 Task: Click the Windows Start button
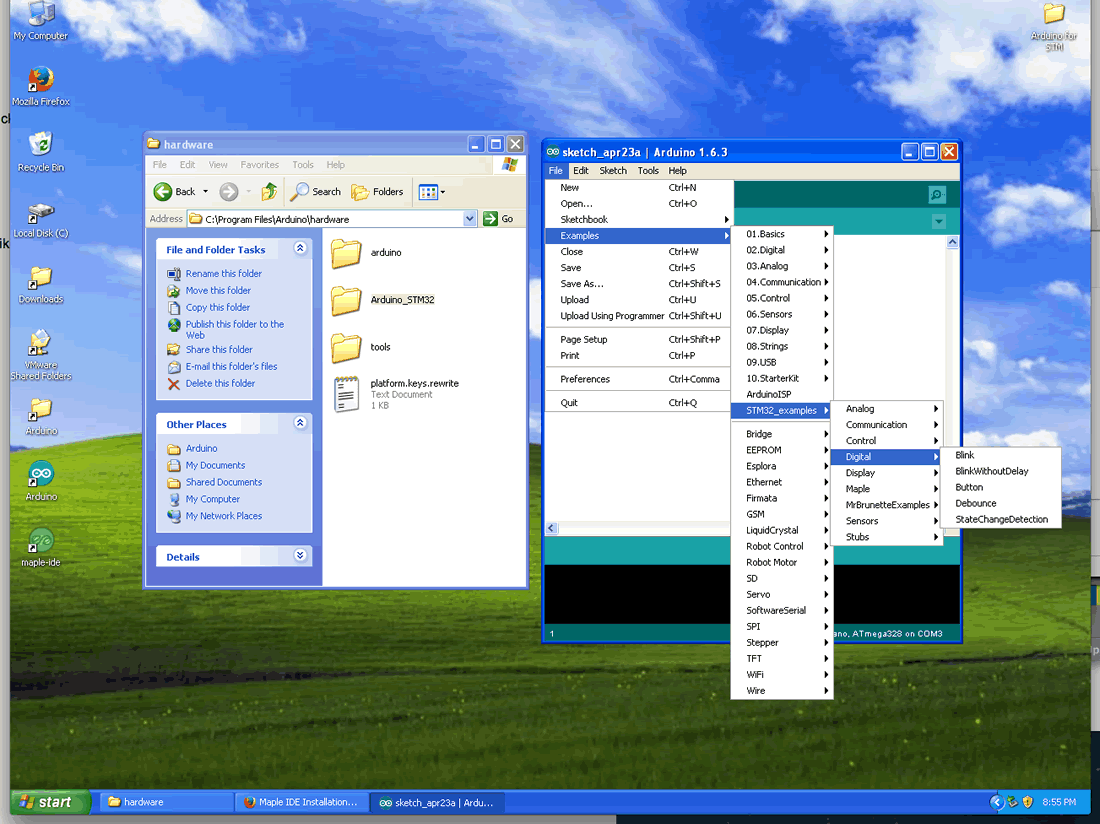(49, 802)
